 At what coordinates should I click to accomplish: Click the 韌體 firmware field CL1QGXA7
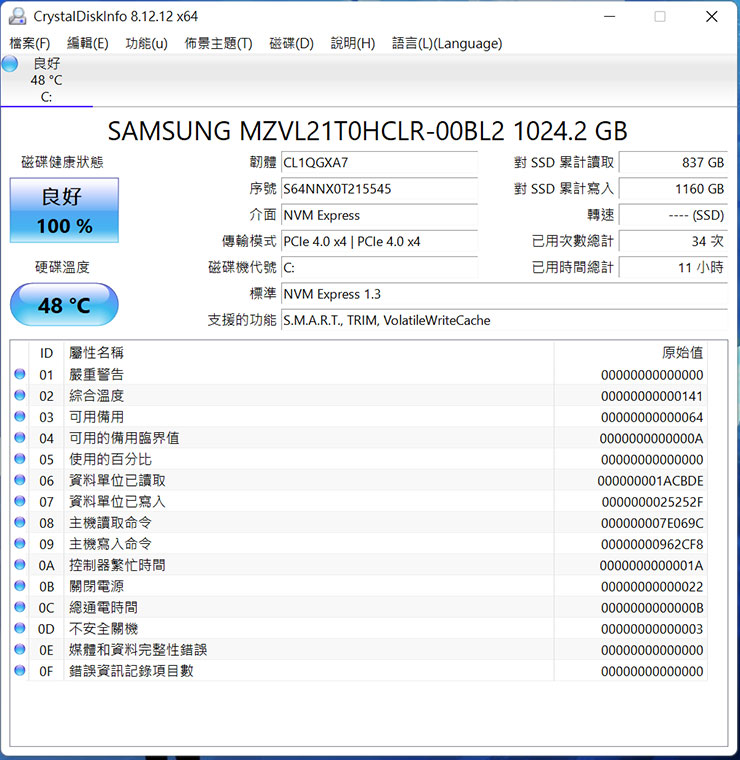[x=378, y=163]
